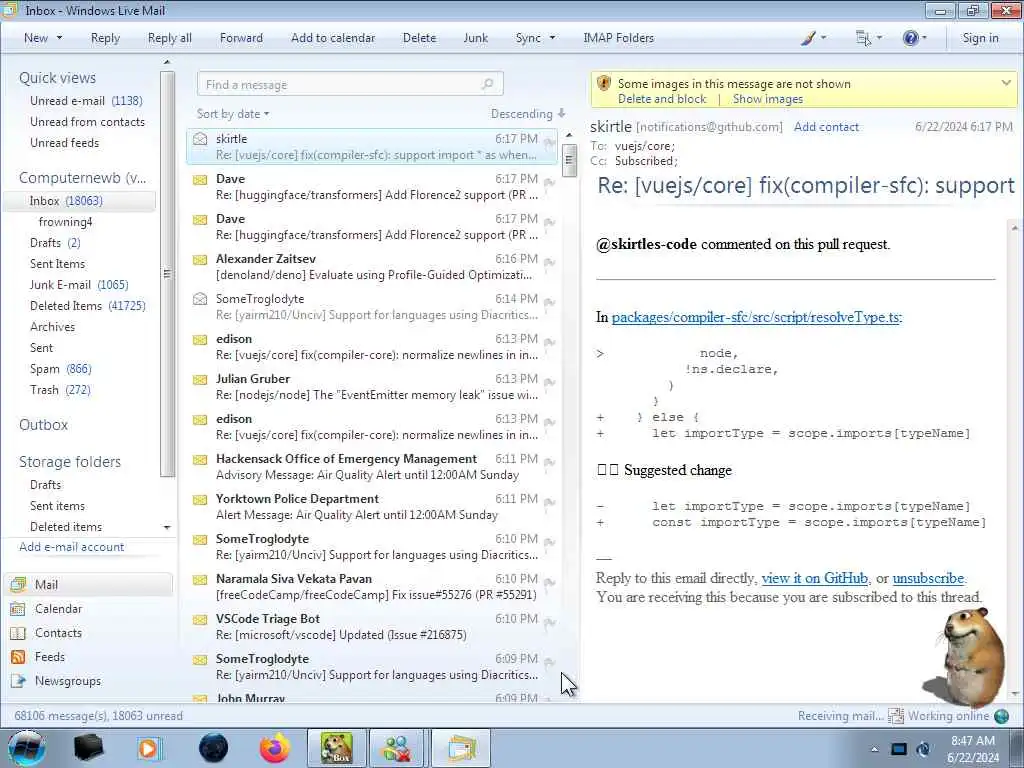
Task: Toggle flag on the skirtle message
Action: [x=549, y=142]
